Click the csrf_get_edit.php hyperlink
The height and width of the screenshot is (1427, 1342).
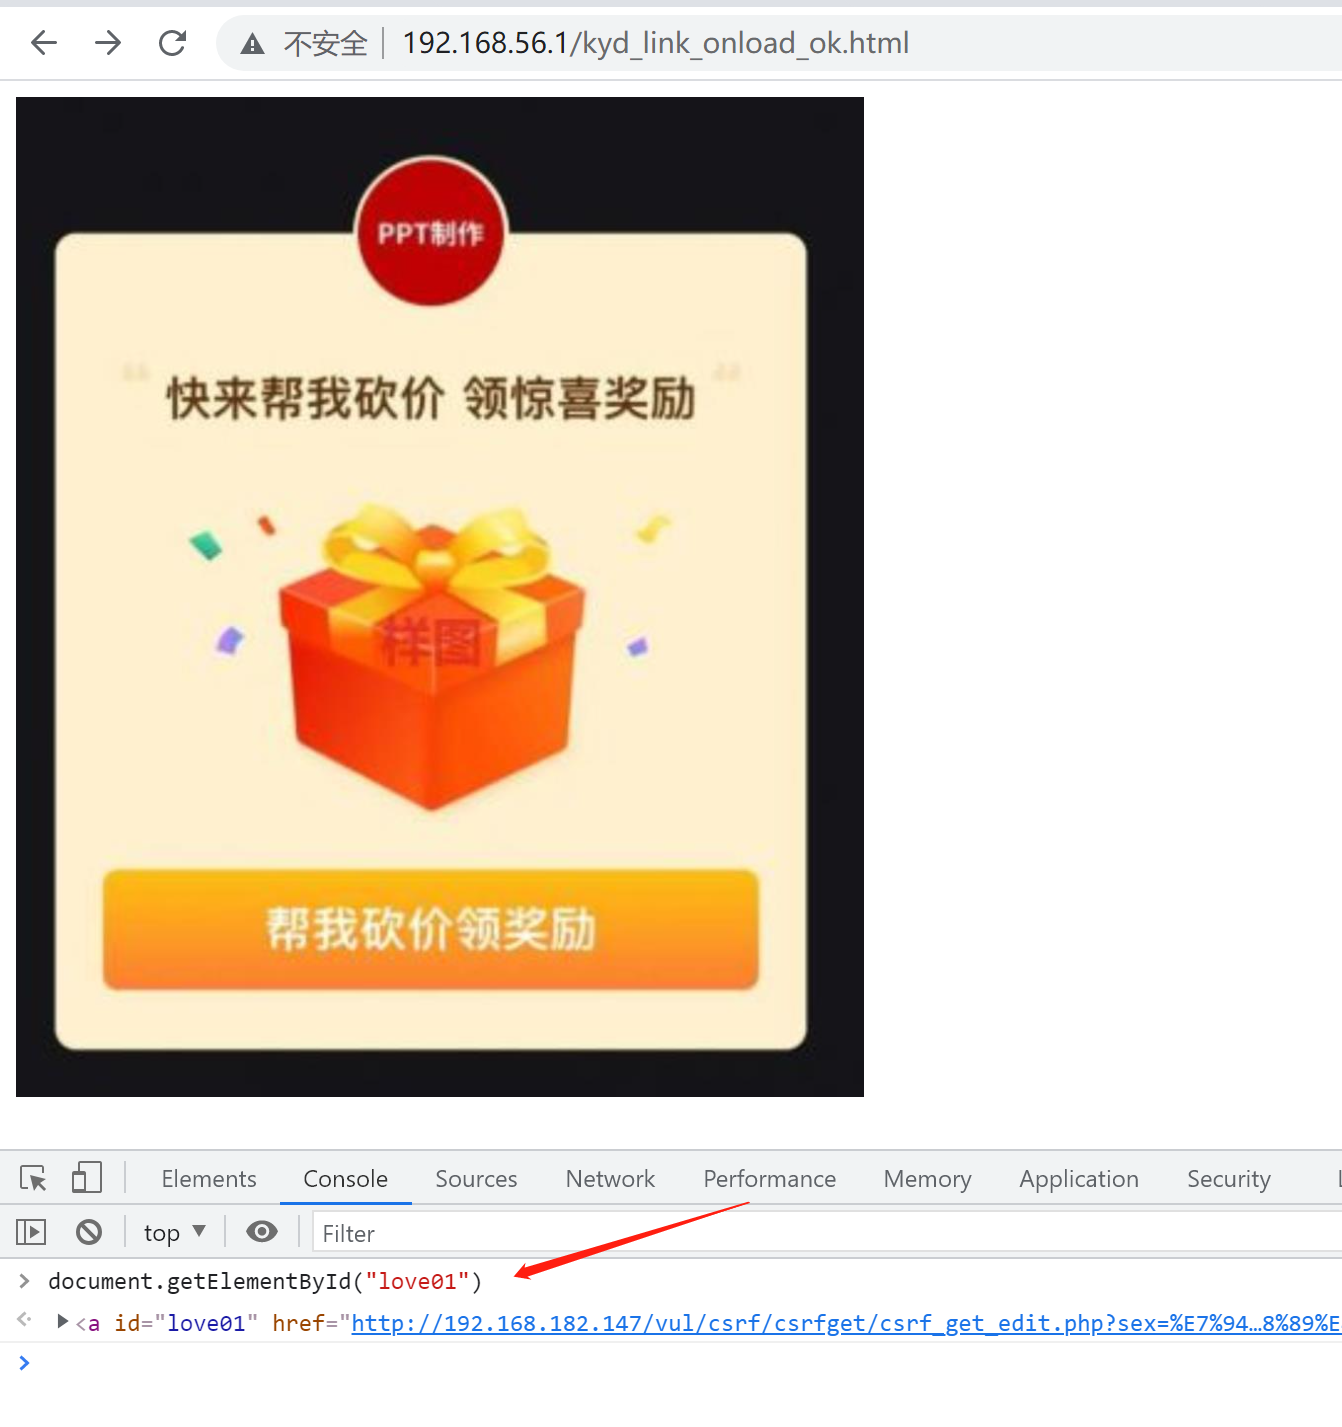pos(700,1322)
